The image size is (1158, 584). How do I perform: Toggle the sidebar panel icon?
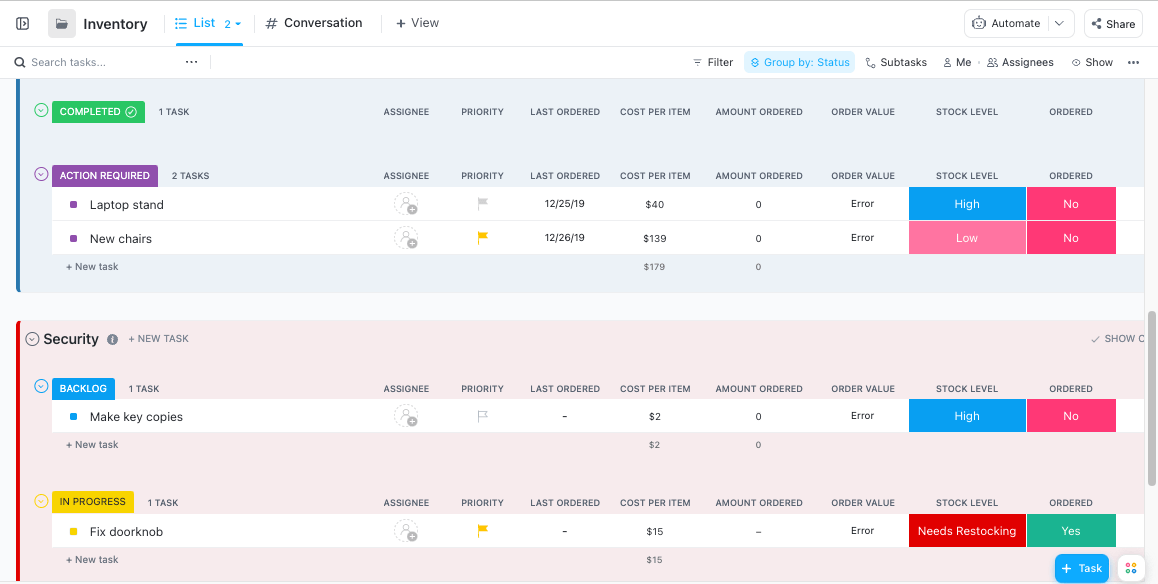coord(23,24)
